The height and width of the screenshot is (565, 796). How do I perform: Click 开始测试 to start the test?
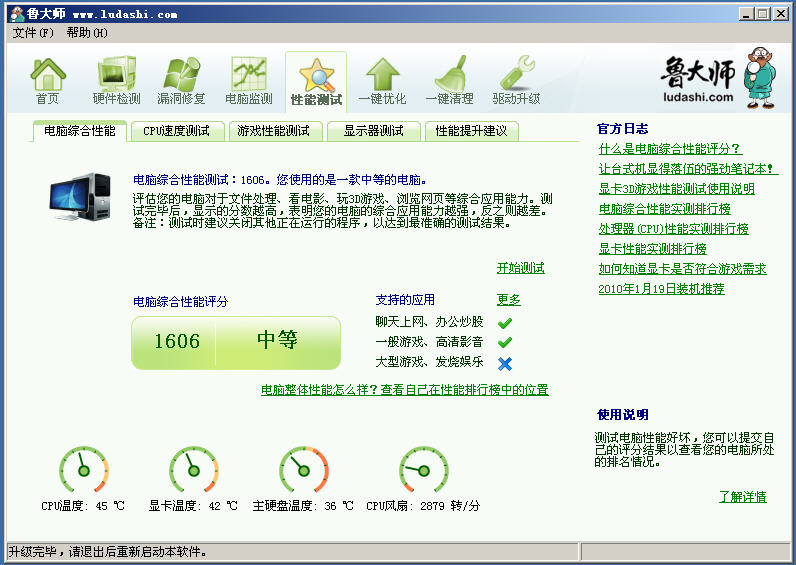[x=520, y=268]
